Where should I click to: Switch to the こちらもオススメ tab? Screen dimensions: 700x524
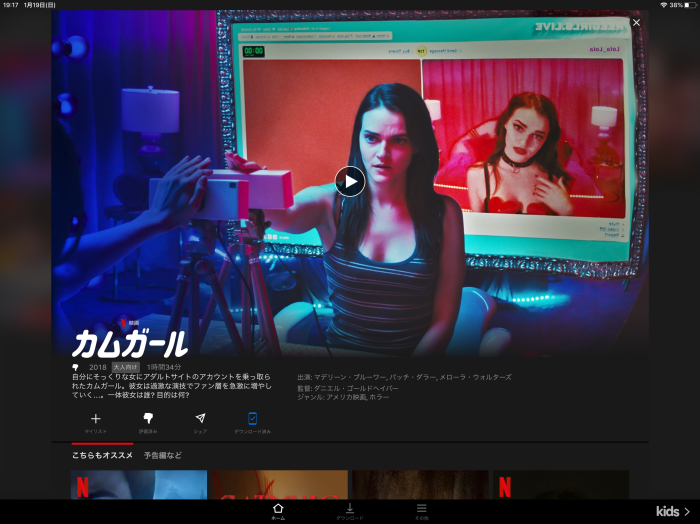[x=102, y=455]
